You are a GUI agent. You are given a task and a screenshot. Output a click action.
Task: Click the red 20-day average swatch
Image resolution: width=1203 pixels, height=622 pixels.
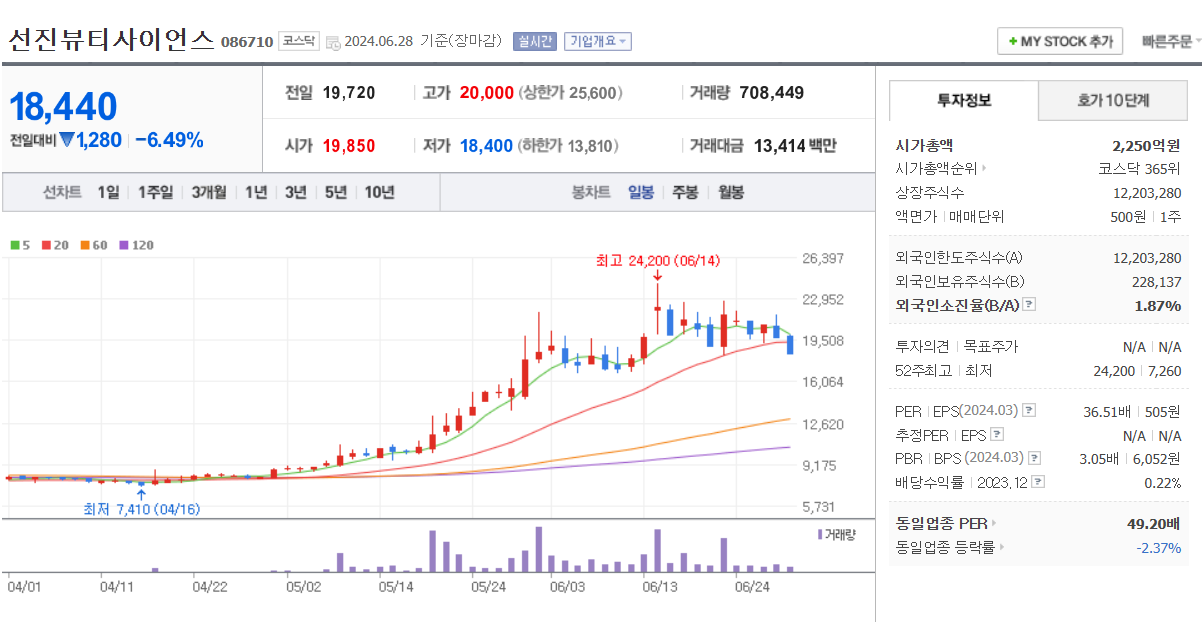tap(46, 245)
